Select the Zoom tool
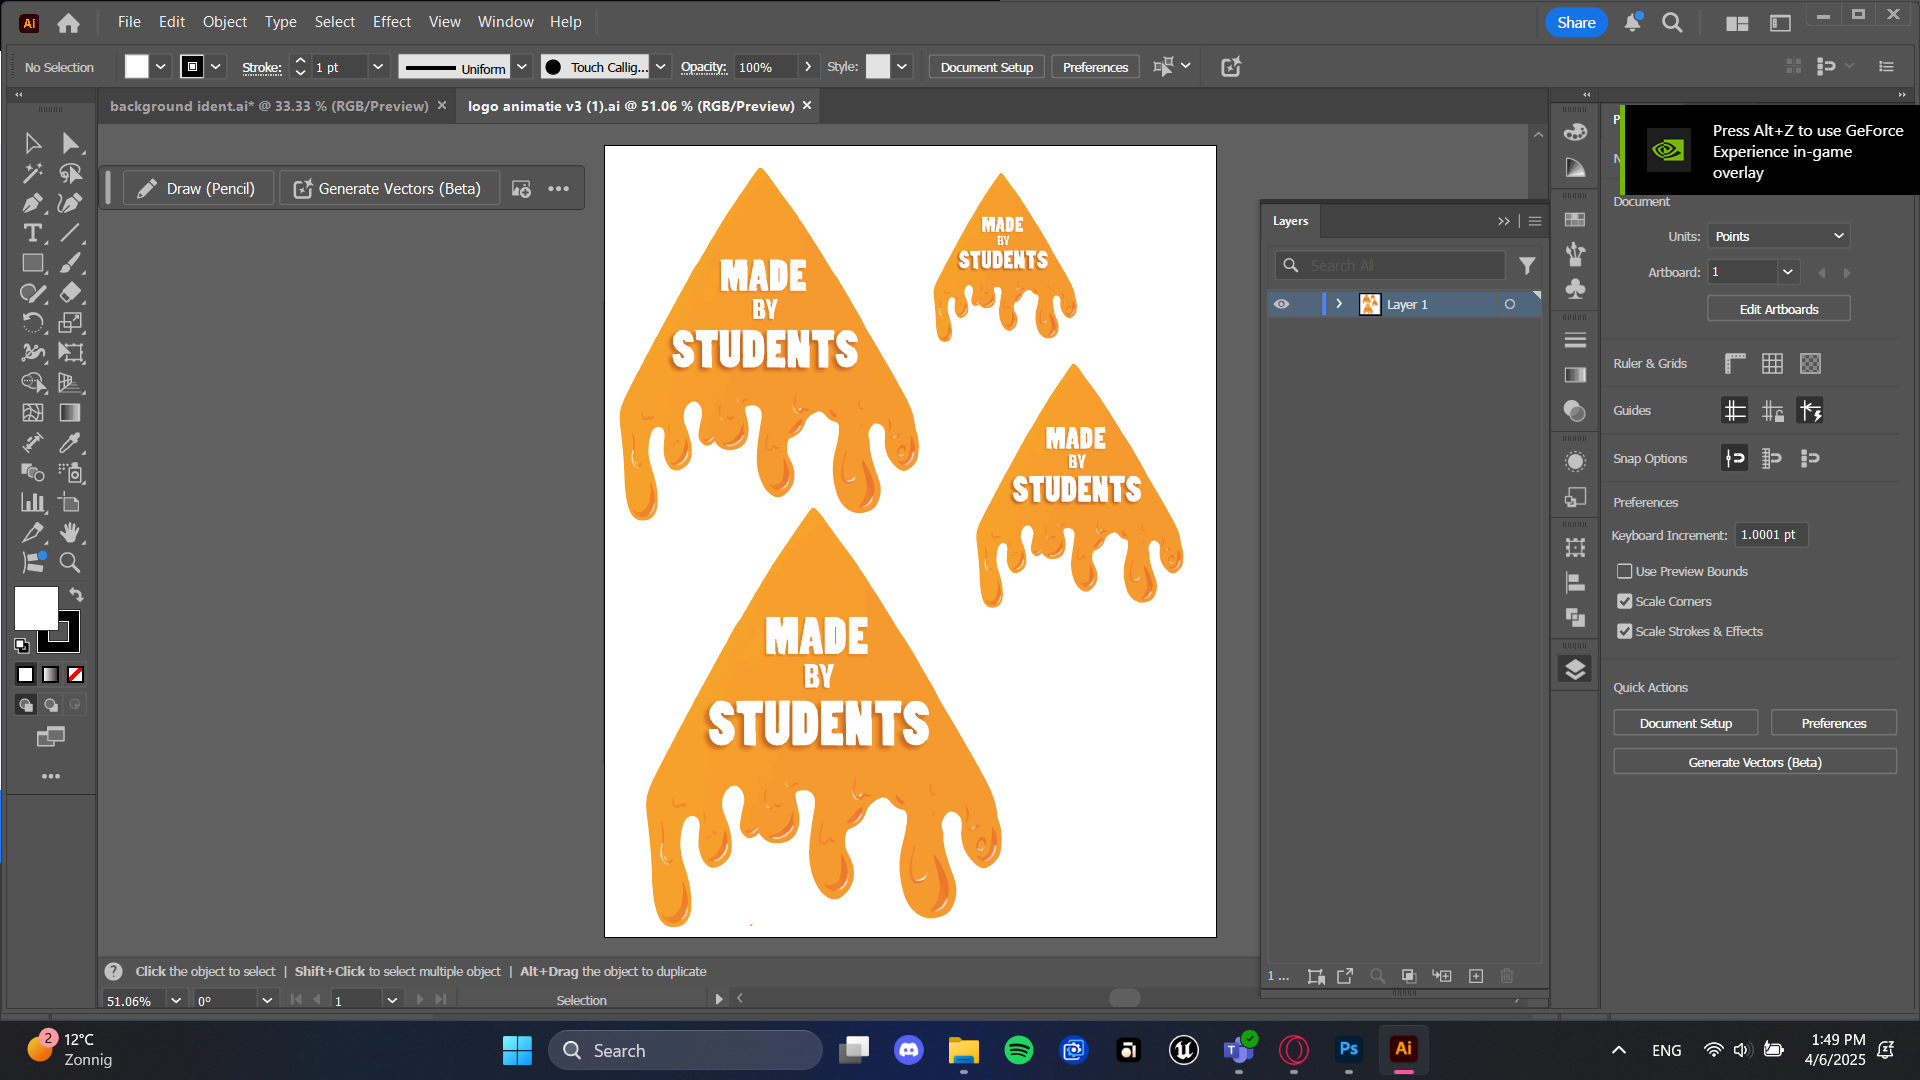Viewport: 1920px width, 1080px height. (70, 563)
